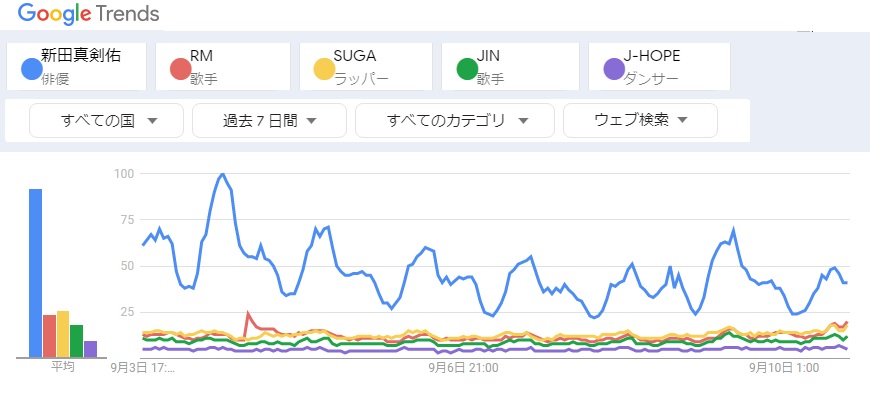This screenshot has height=400, width=870.
Task: Click the blue dot beside 新田真剣佑
Action: (x=31, y=69)
